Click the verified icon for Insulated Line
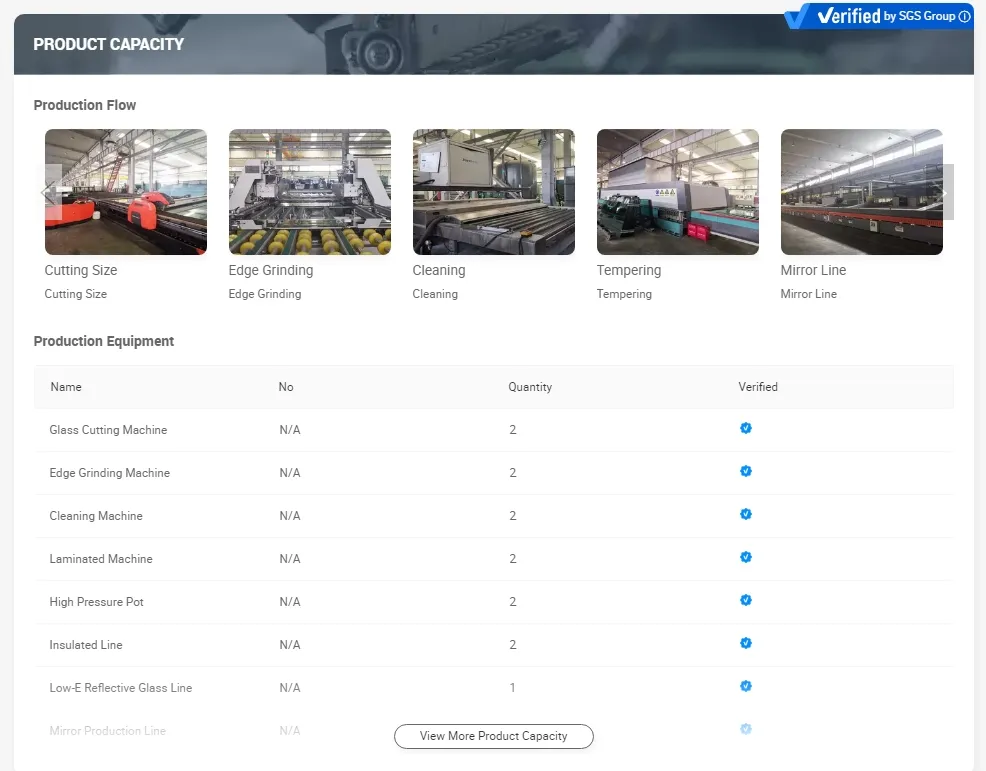This screenshot has width=986, height=771. click(x=746, y=643)
